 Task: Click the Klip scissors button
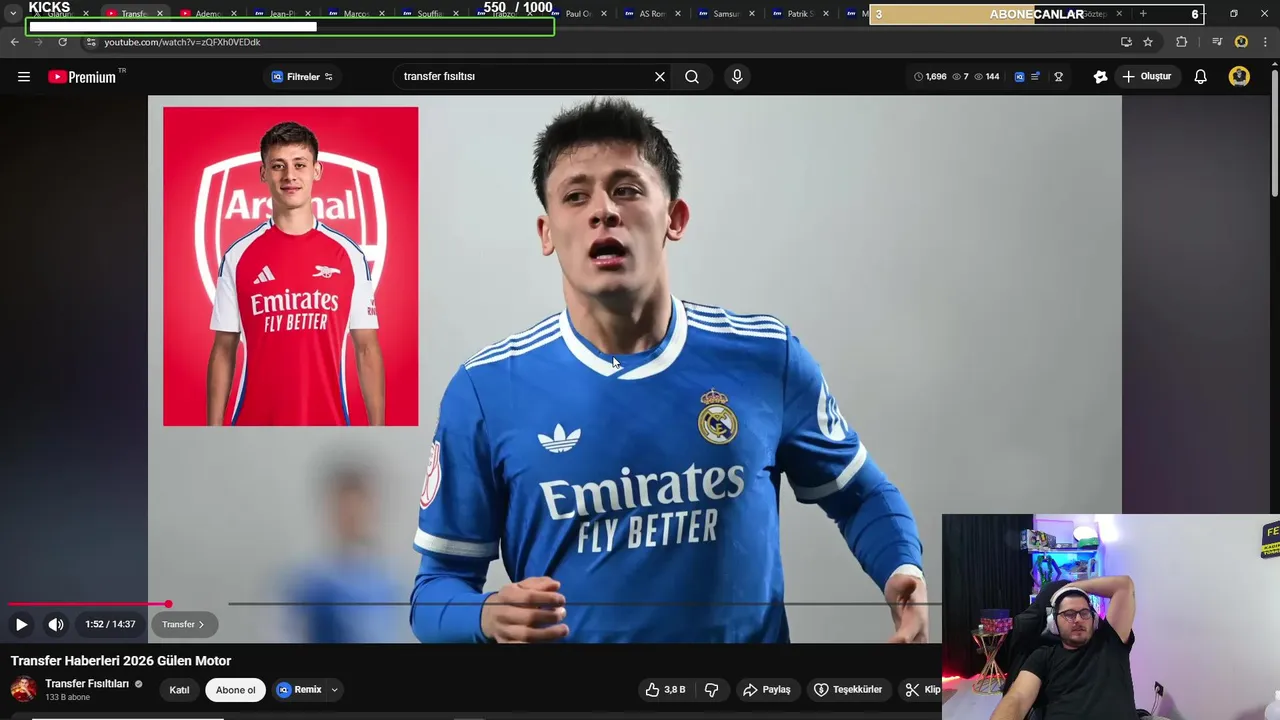(x=921, y=690)
